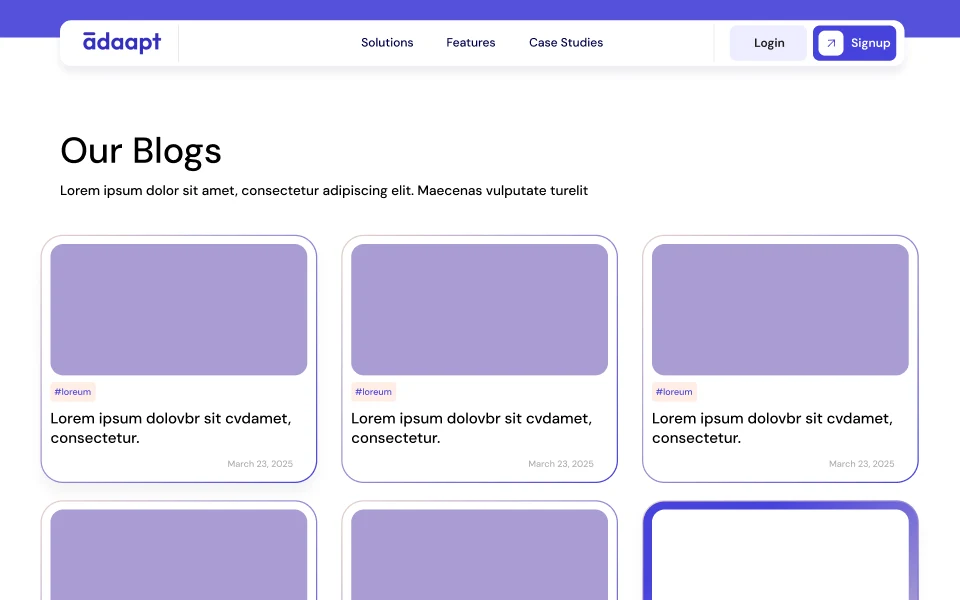The image size is (960, 600).
Task: Click the subtitle beginning "Lorem ipsum dolor sit amet"
Action: [324, 190]
